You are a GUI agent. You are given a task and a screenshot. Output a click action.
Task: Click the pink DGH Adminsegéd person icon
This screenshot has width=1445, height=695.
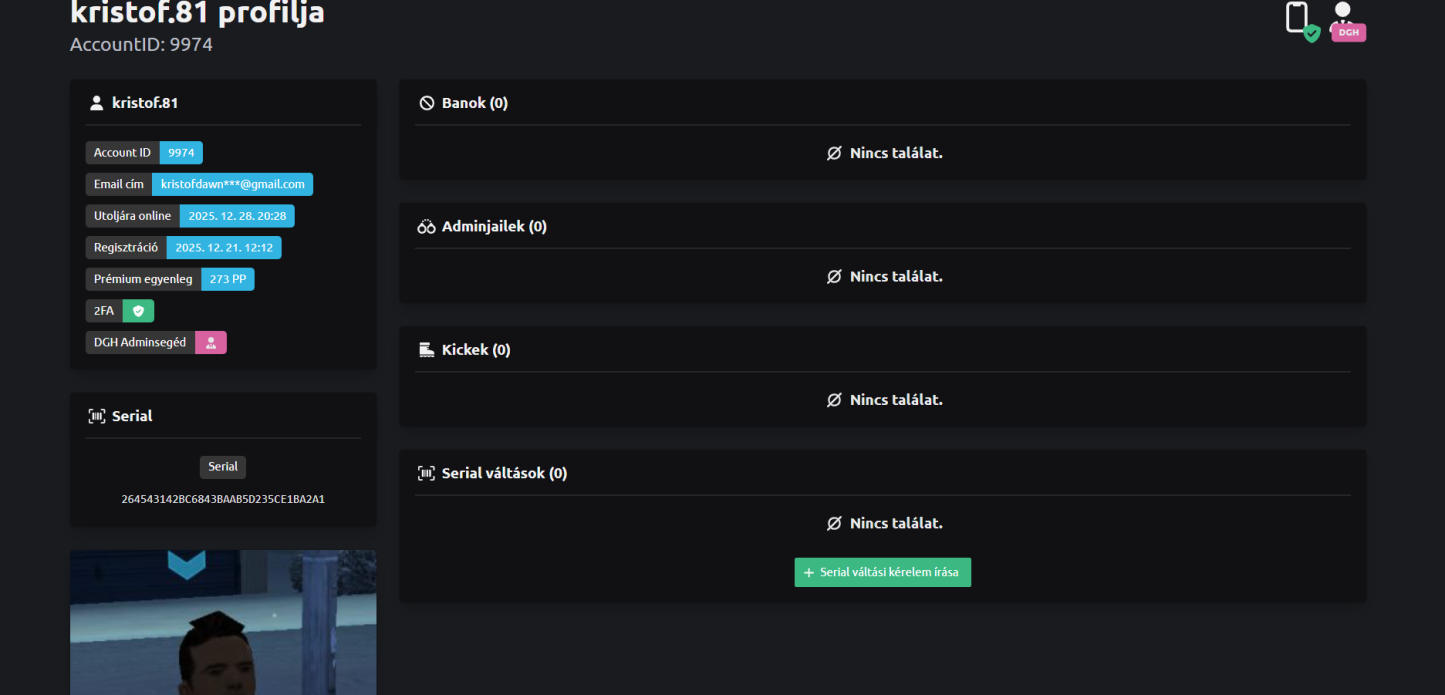pos(211,343)
